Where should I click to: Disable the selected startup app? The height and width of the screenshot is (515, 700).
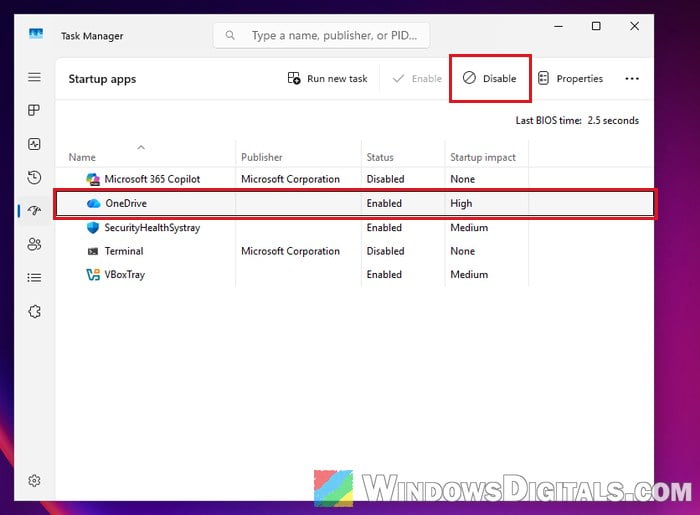[490, 79]
